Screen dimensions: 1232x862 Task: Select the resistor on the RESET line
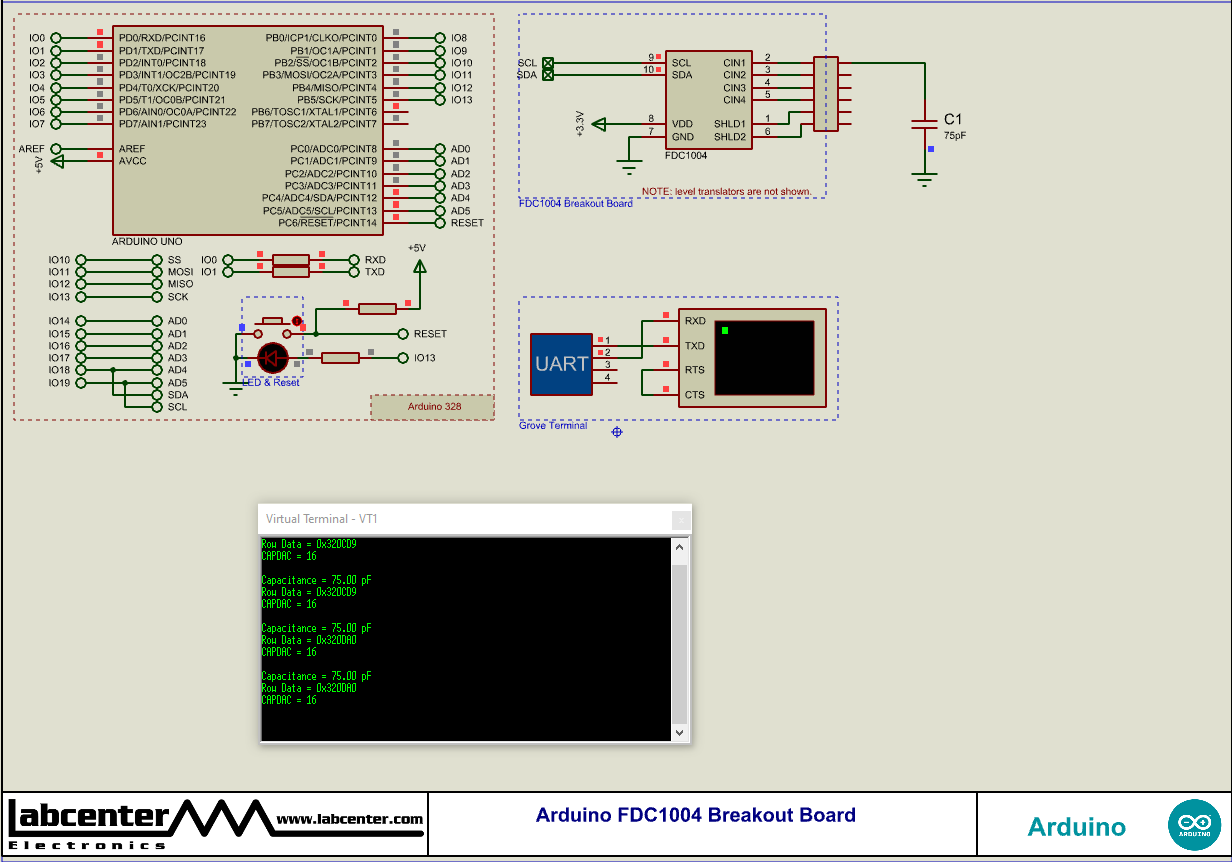(x=375, y=308)
